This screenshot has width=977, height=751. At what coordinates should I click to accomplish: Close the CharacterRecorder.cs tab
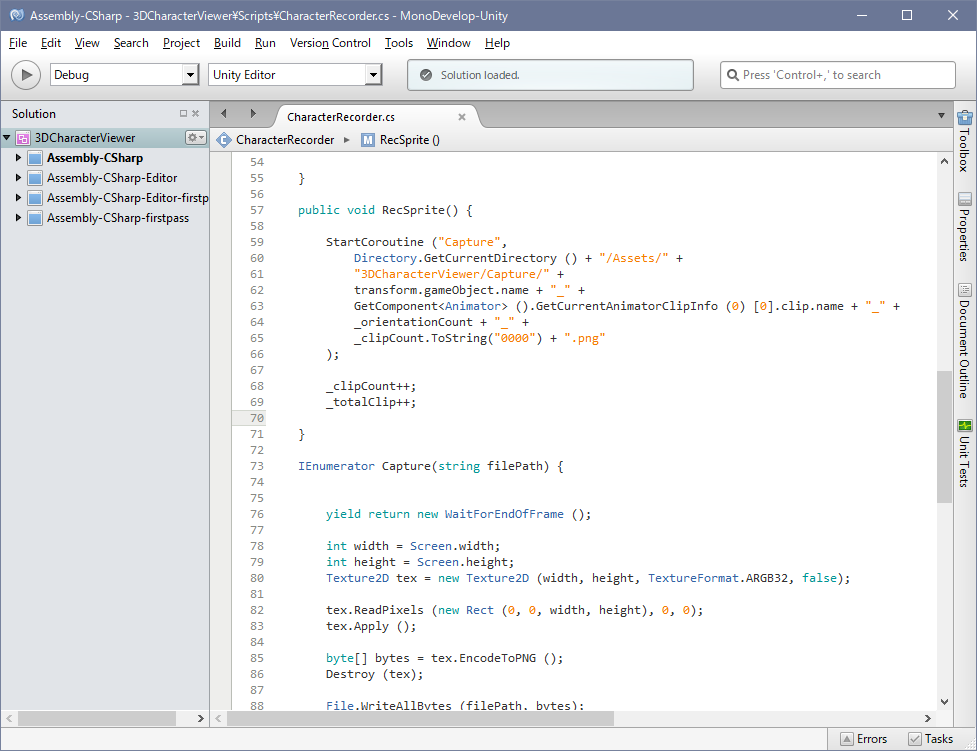point(461,117)
